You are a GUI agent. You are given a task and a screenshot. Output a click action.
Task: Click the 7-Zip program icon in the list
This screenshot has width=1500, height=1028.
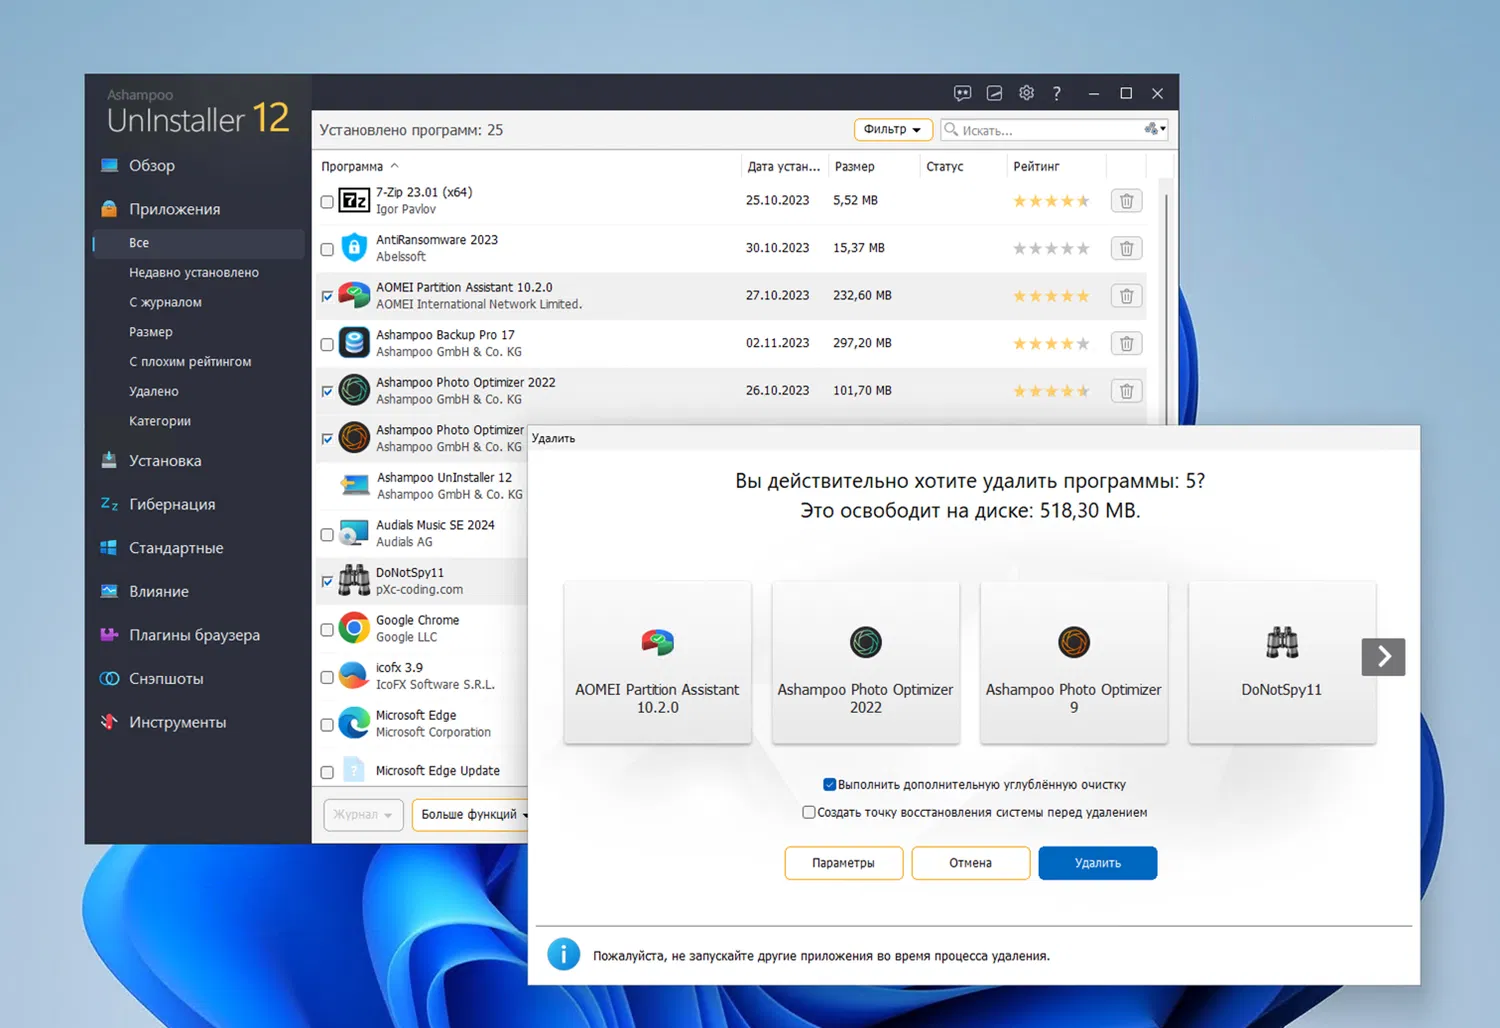[x=354, y=201]
